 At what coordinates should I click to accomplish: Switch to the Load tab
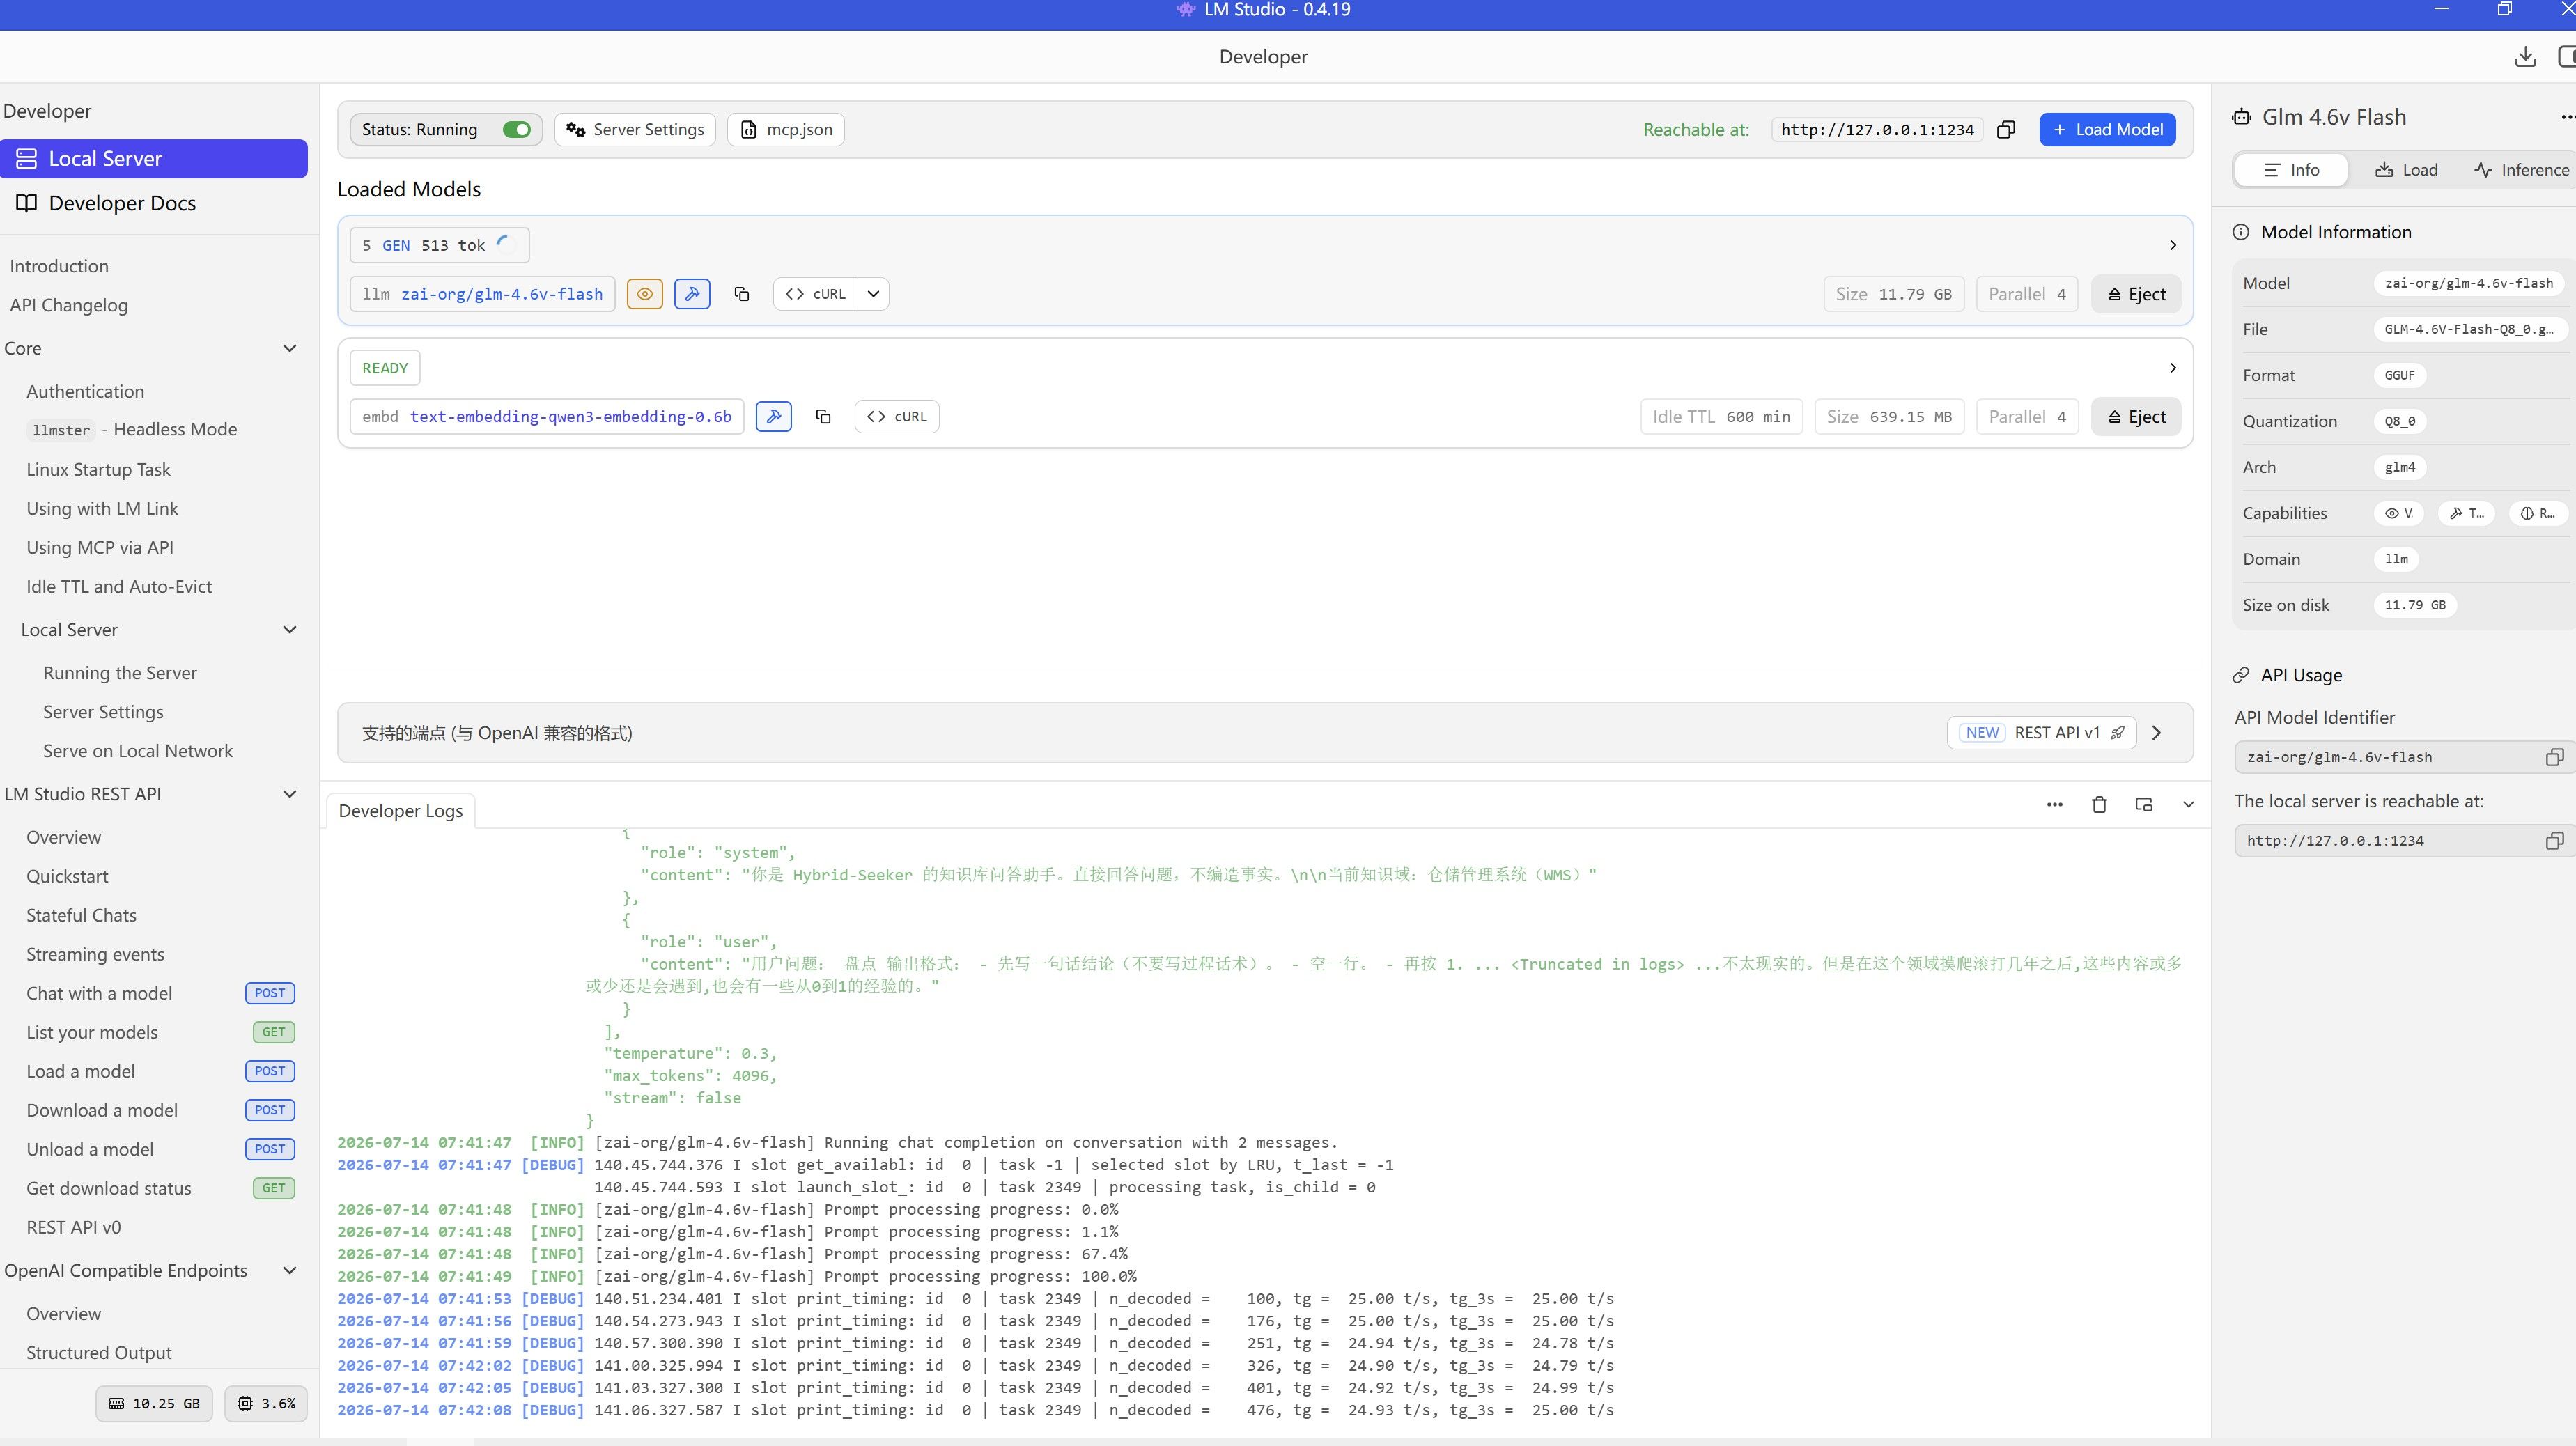(2406, 170)
